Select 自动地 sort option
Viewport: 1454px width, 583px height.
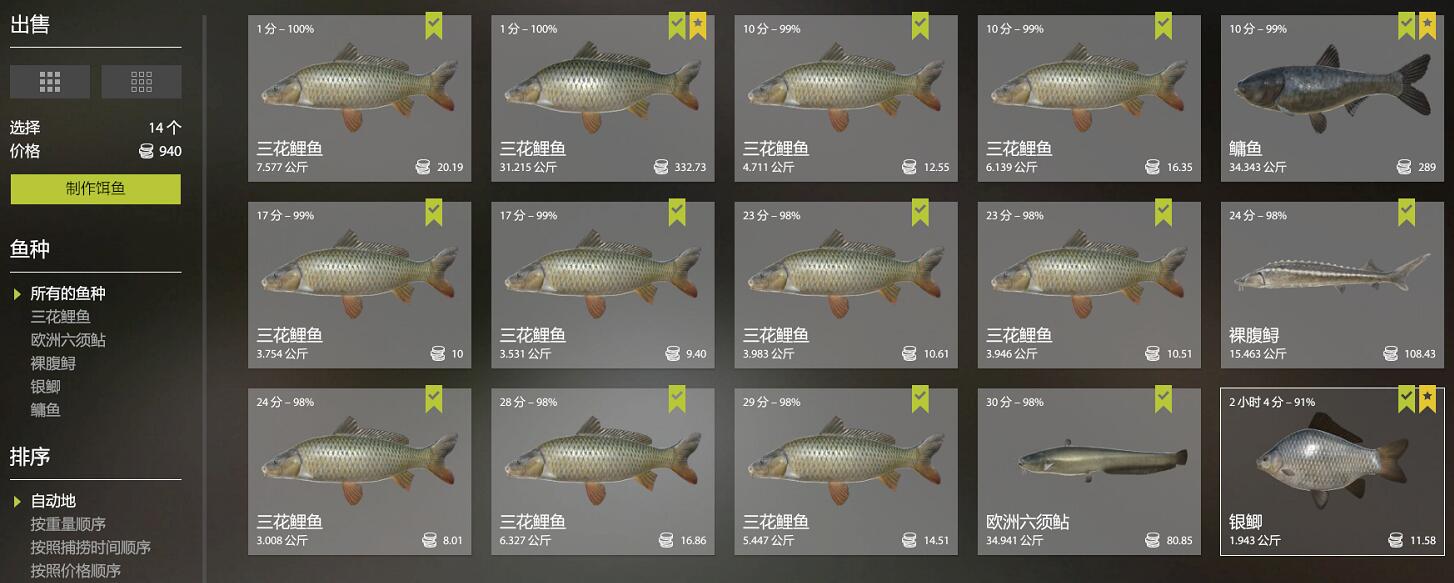[53, 500]
